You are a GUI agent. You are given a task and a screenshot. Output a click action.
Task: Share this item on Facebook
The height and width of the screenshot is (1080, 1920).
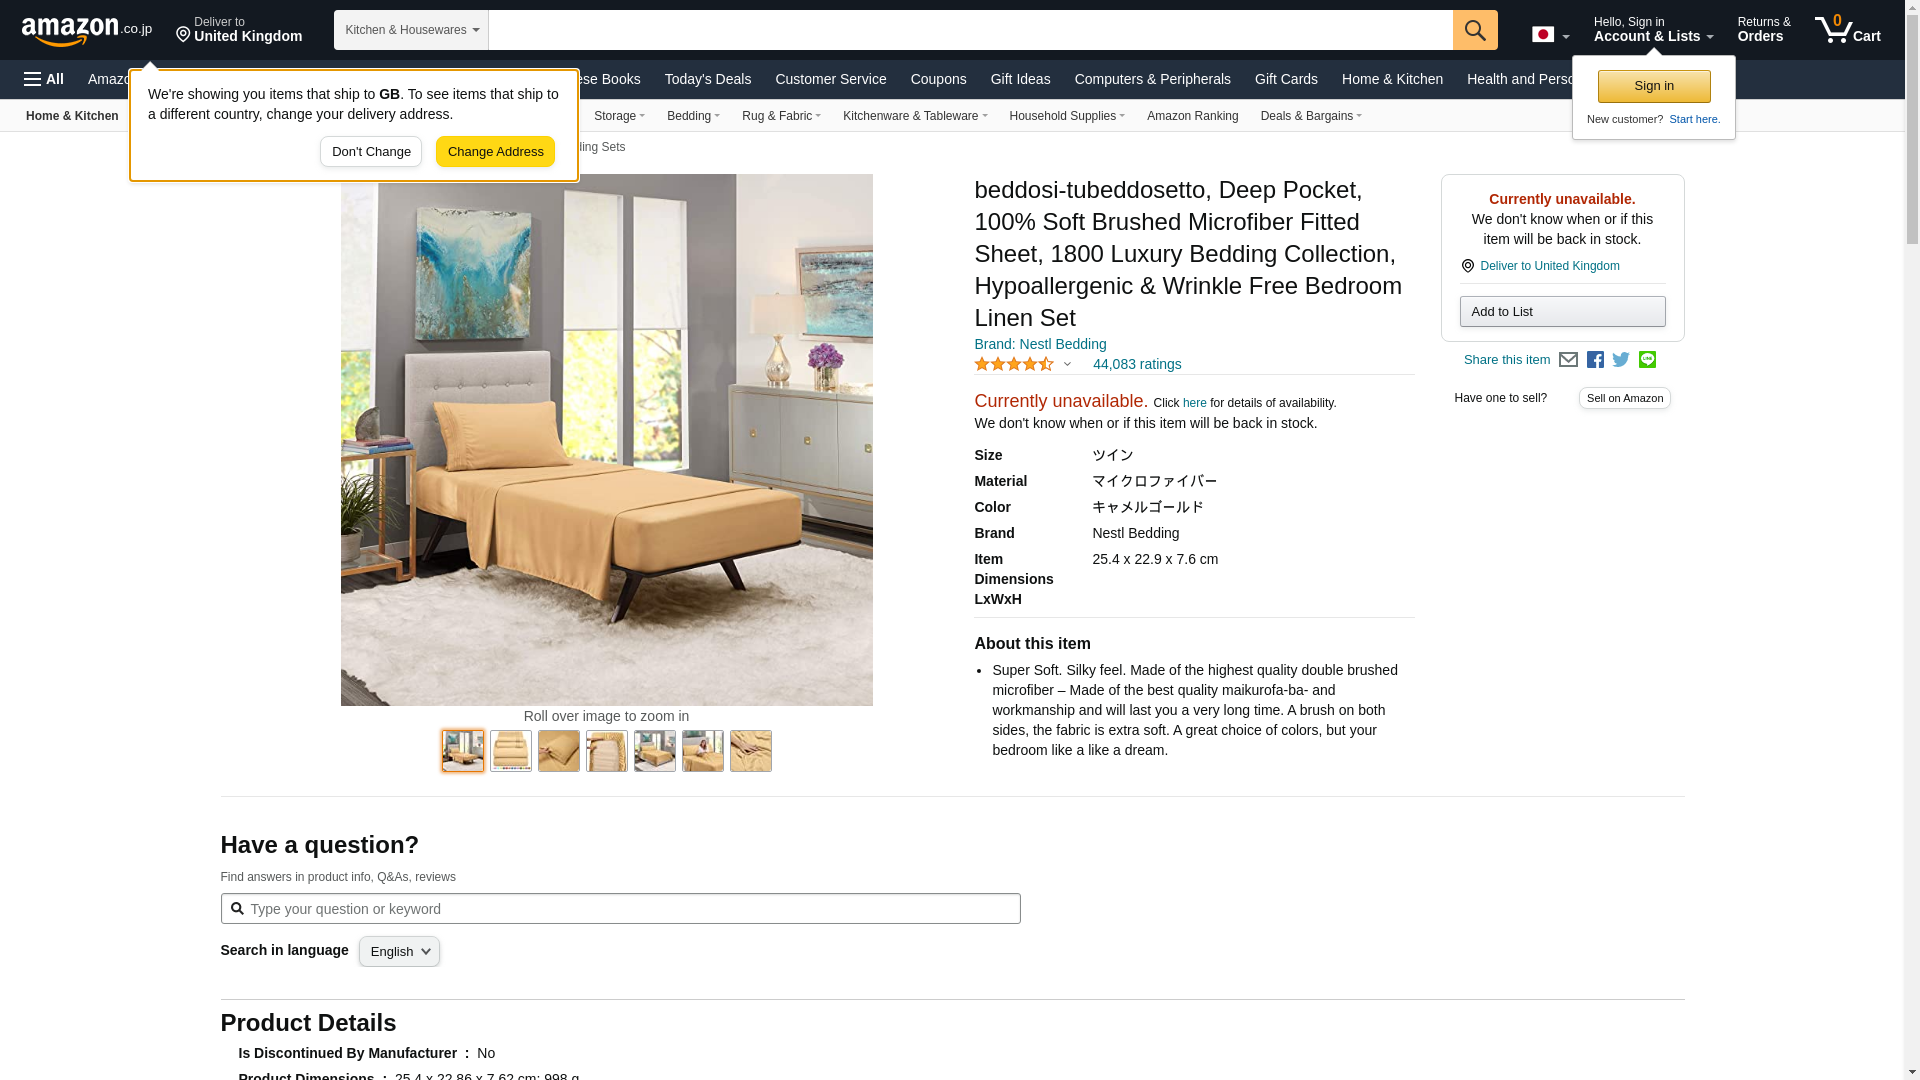tap(1595, 360)
